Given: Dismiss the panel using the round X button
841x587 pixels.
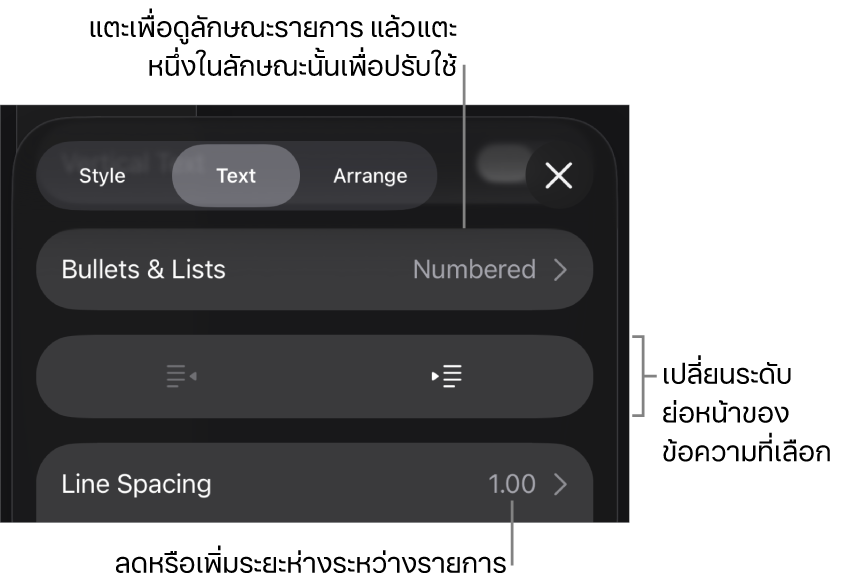Looking at the screenshot, I should coord(558,176).
